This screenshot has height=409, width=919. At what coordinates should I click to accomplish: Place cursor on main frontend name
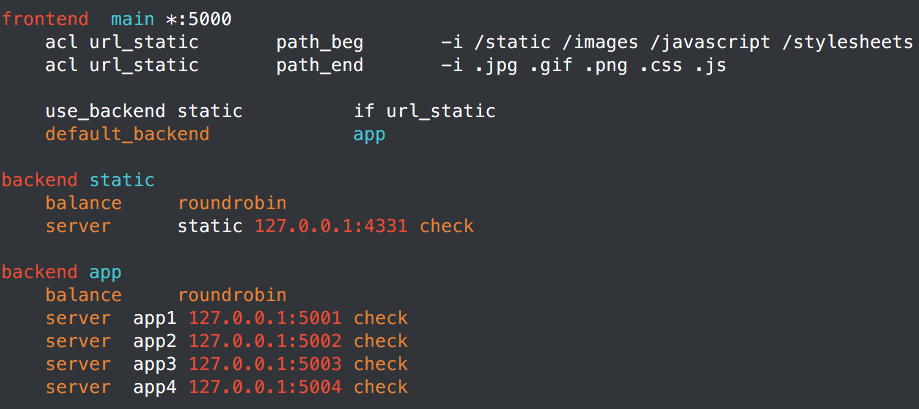(x=132, y=19)
